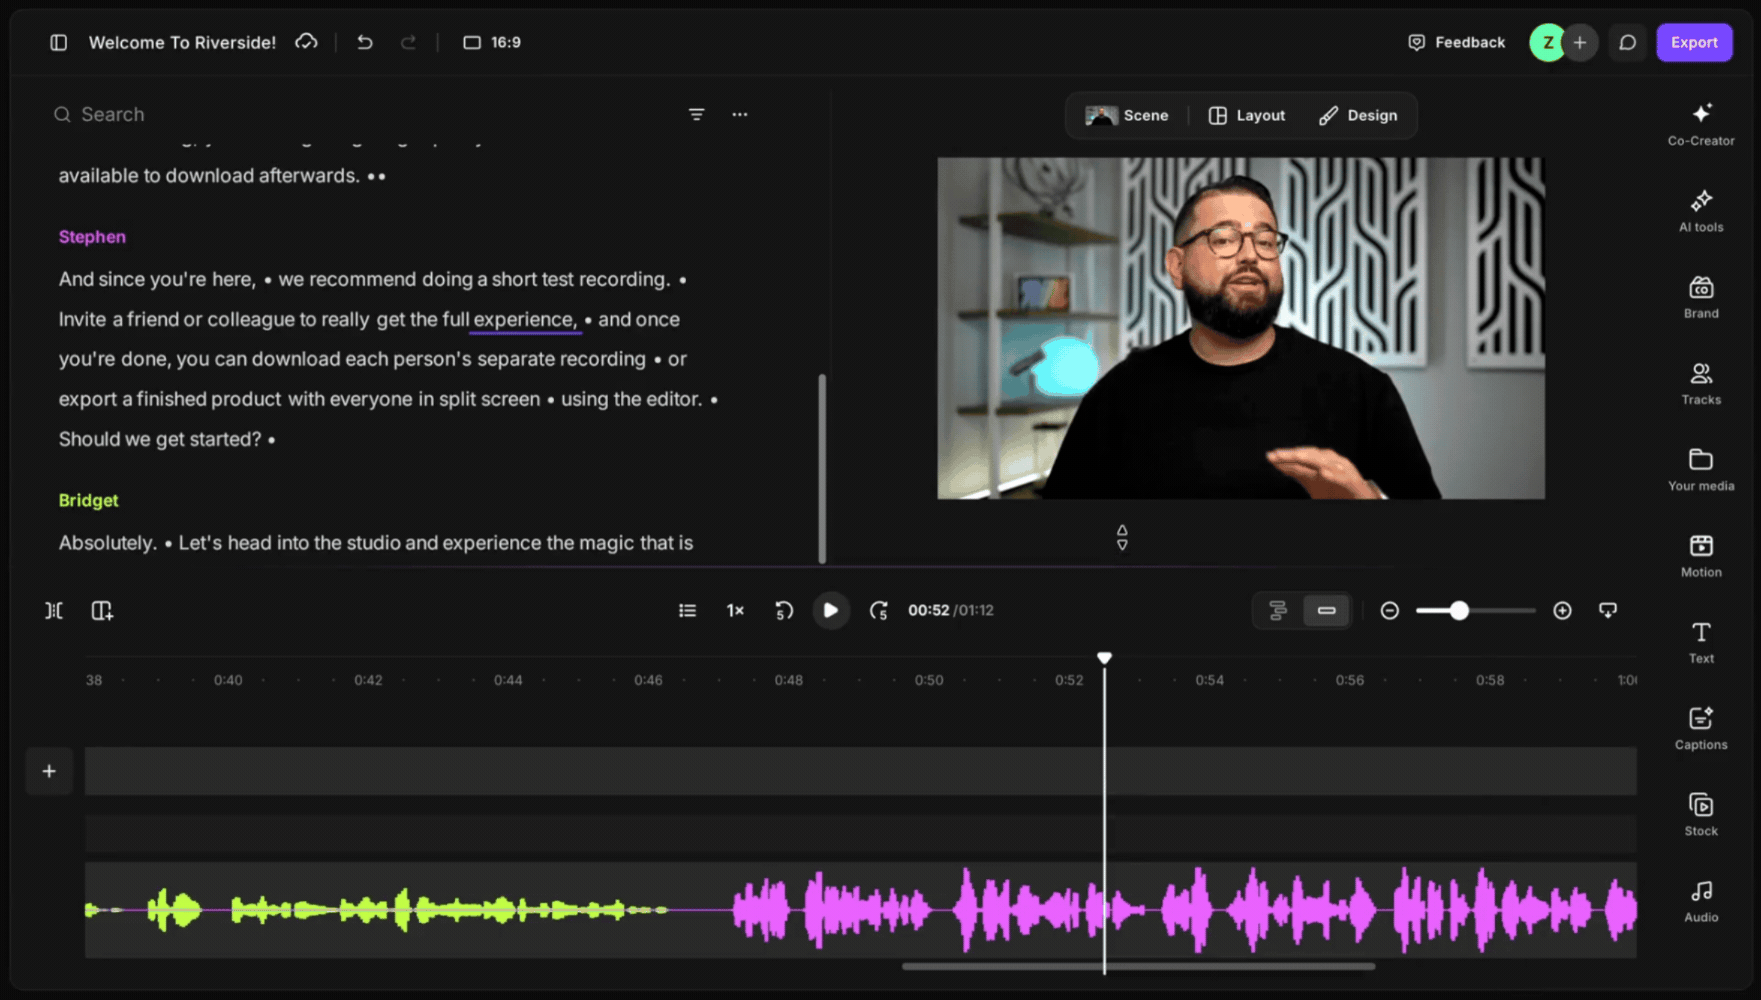Open the comments chat bubble
The image size is (1761, 1000).
tap(1628, 42)
